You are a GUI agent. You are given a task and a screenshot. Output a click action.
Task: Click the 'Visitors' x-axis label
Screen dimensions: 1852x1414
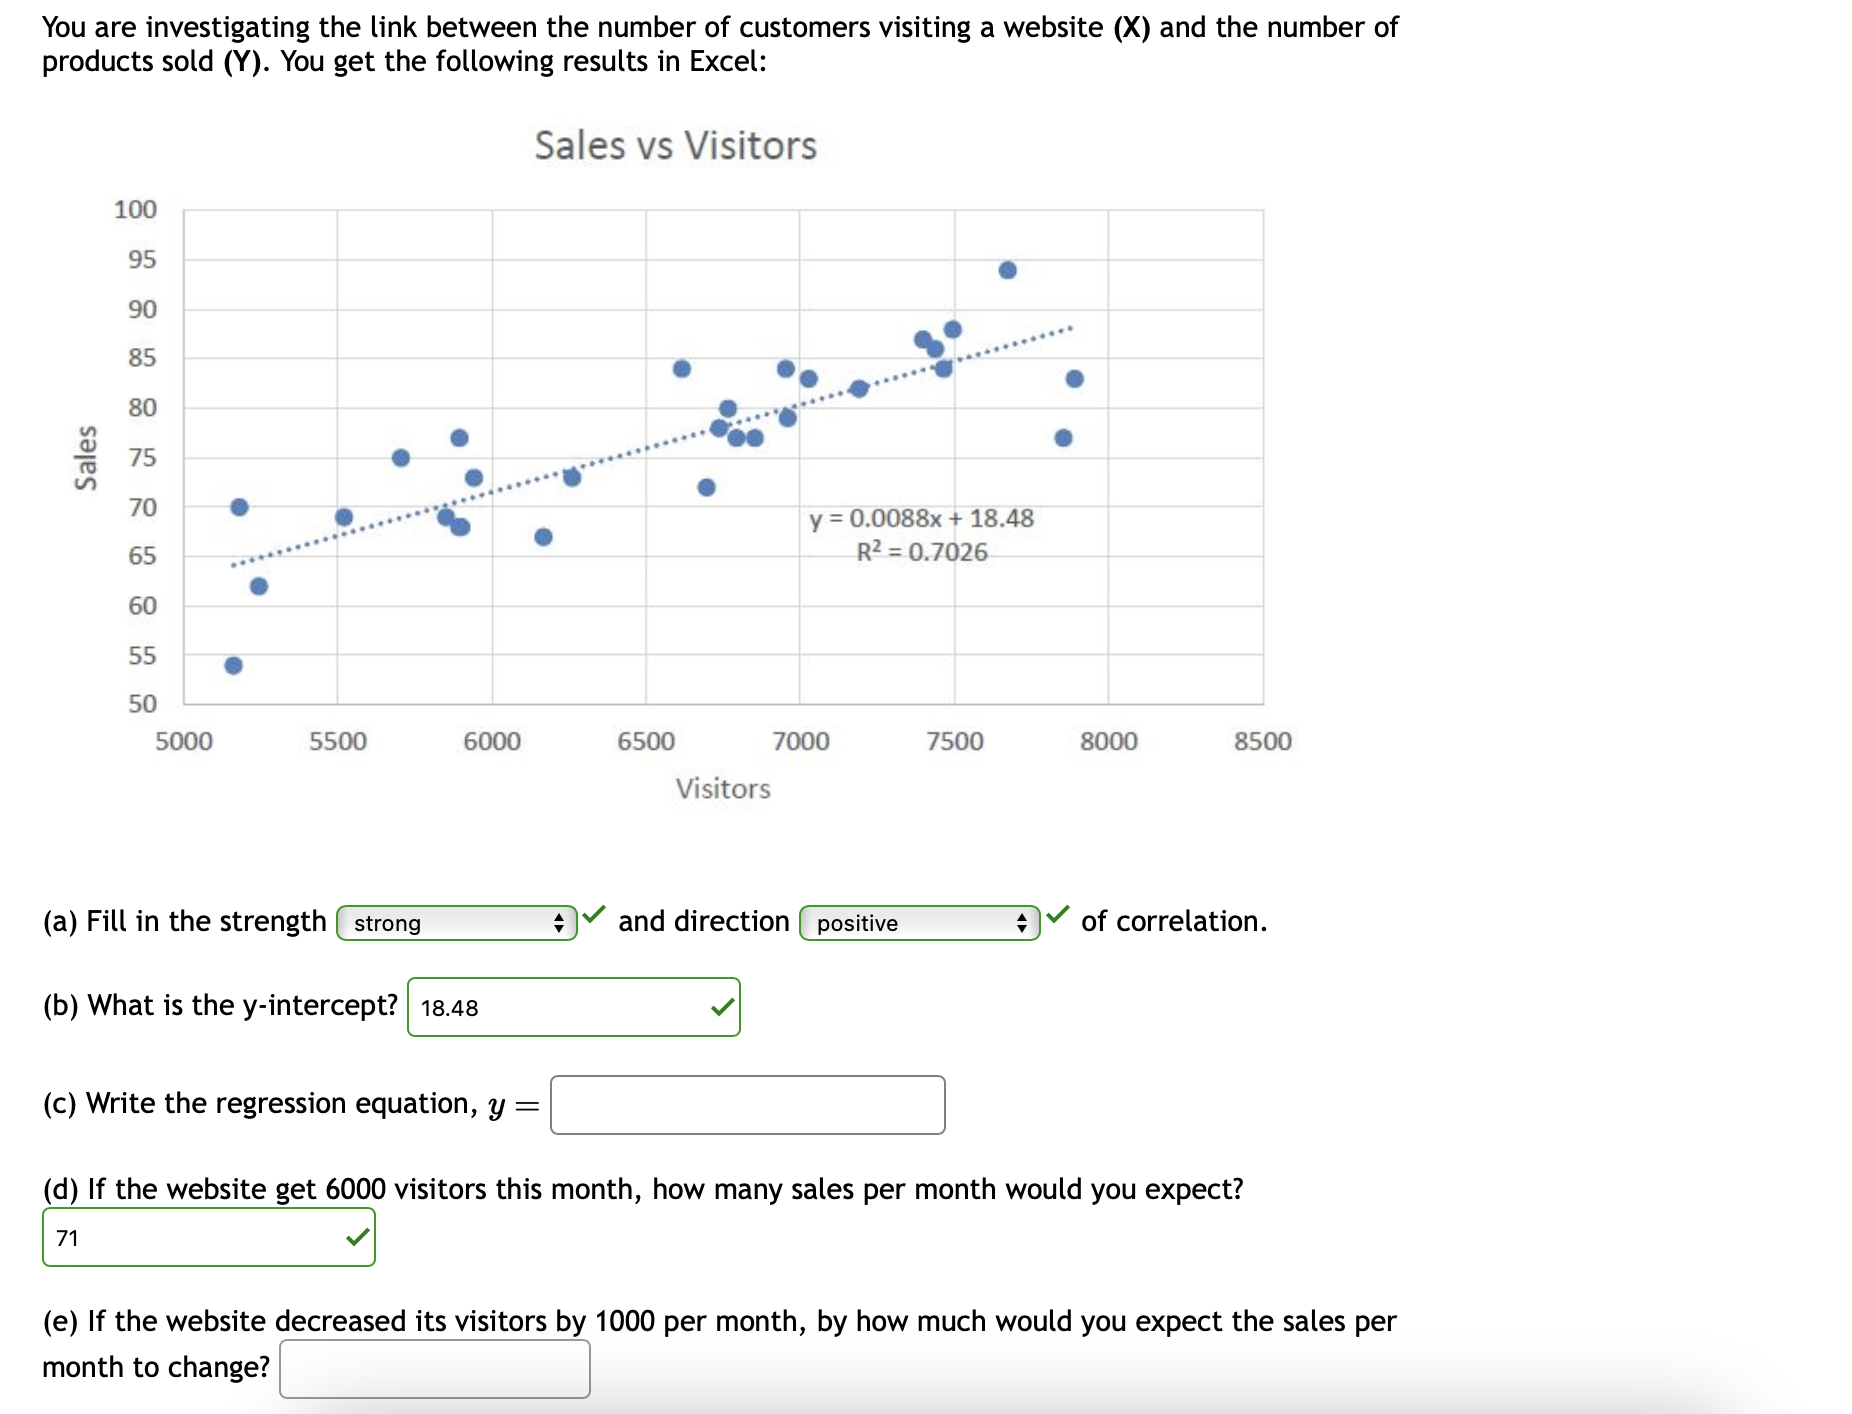(x=722, y=789)
